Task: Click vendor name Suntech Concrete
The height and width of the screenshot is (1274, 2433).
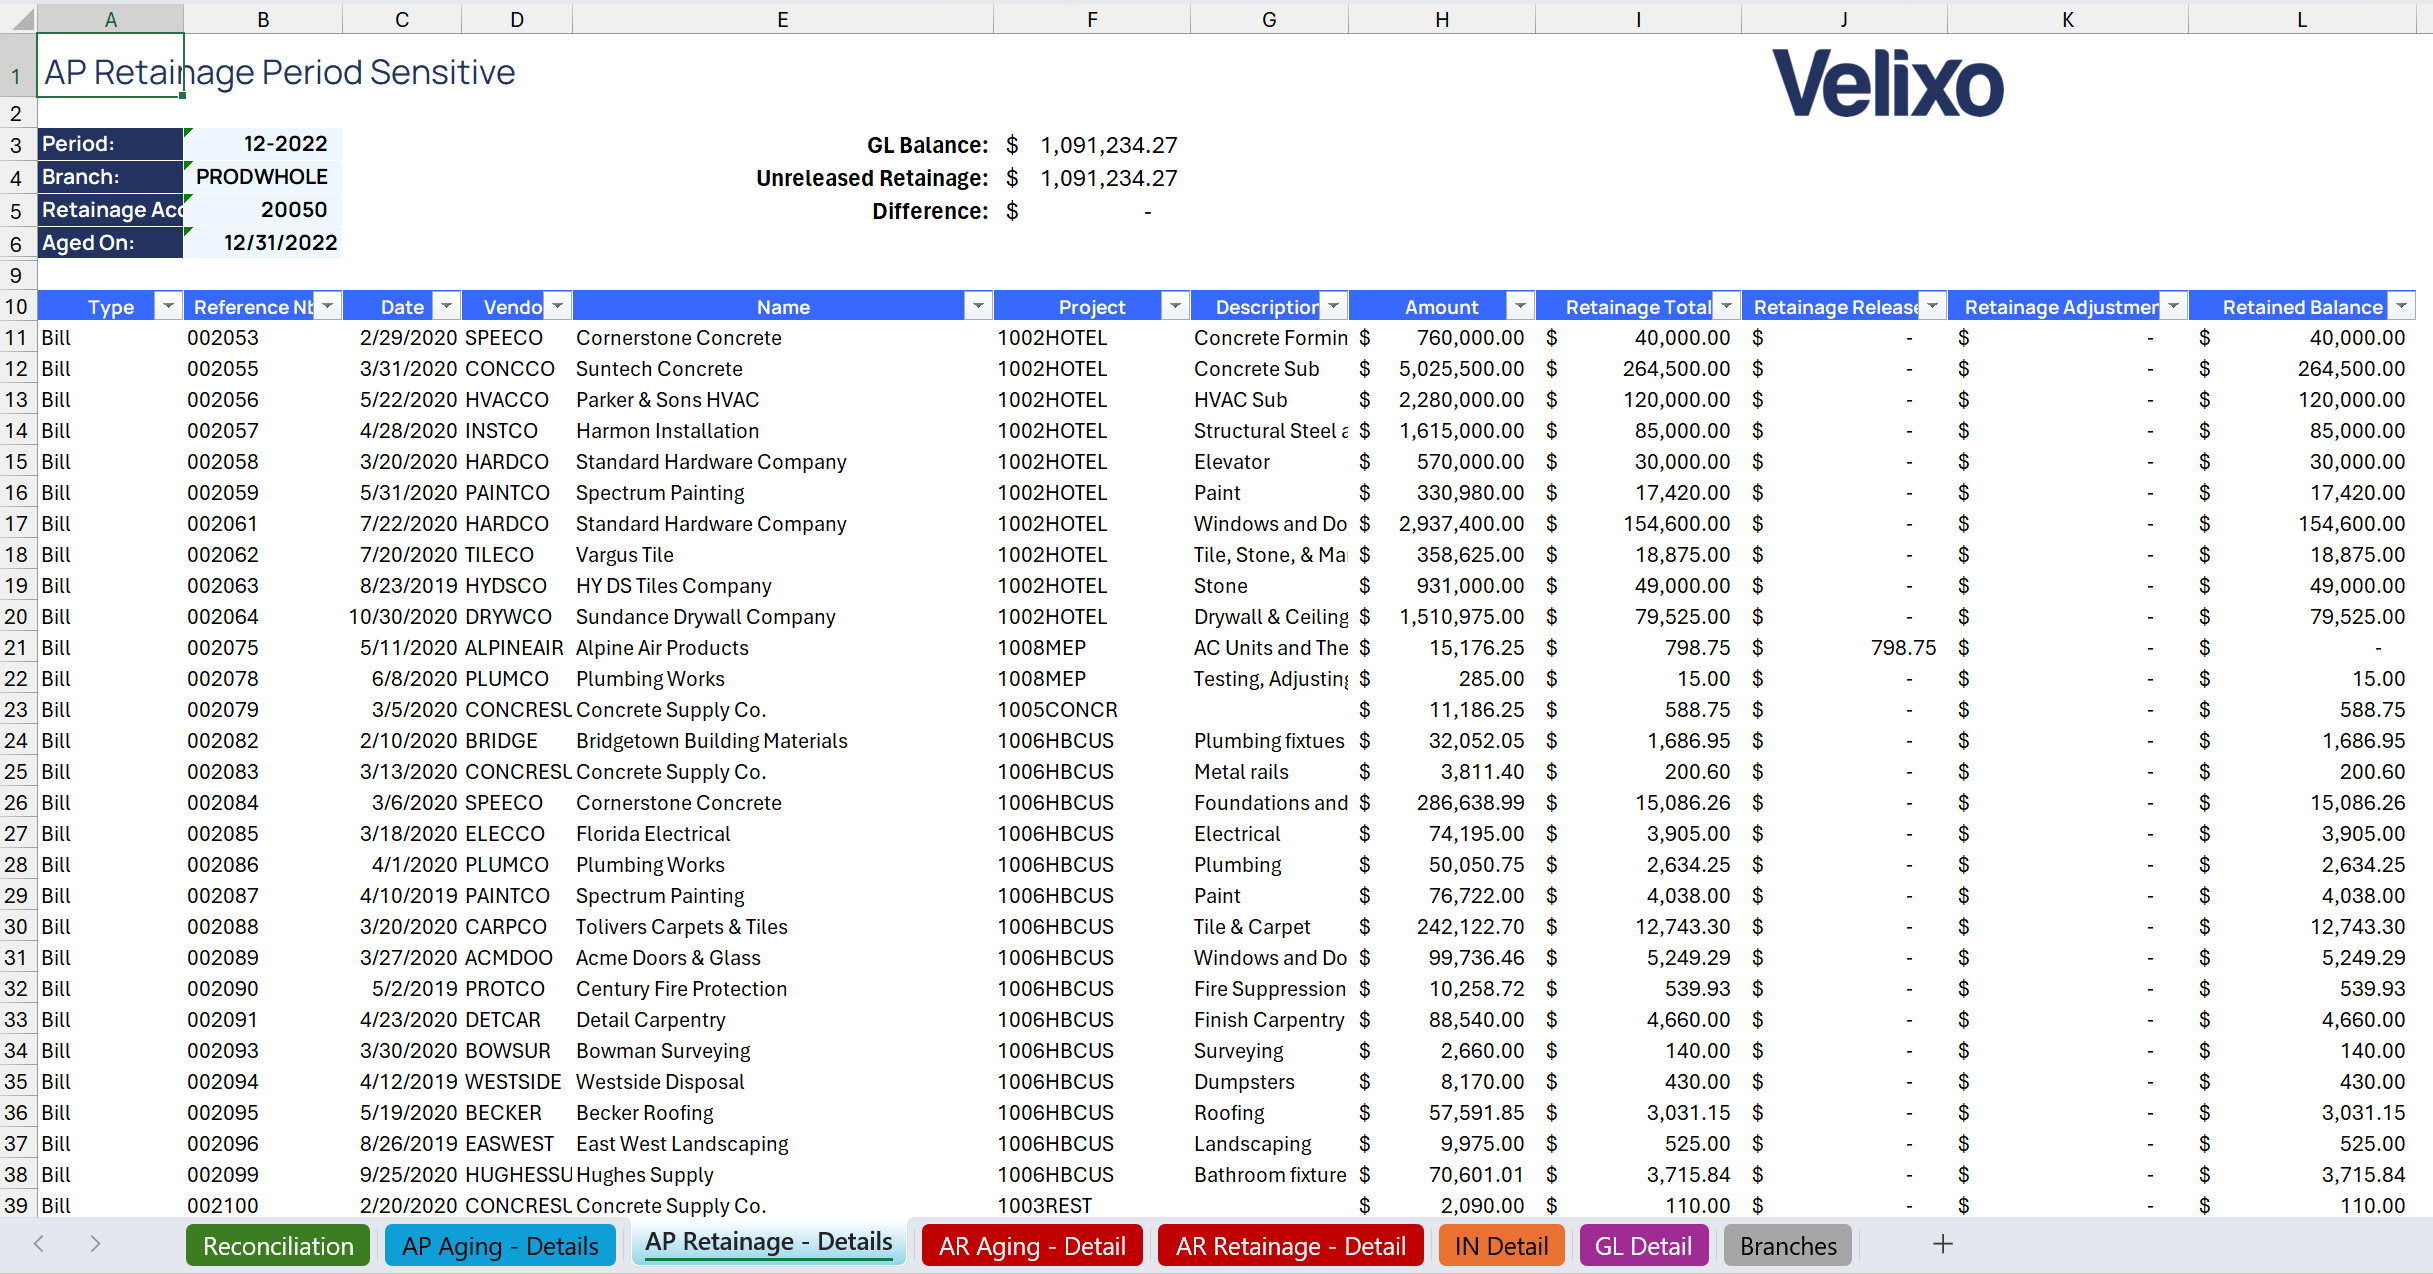Action: point(659,369)
